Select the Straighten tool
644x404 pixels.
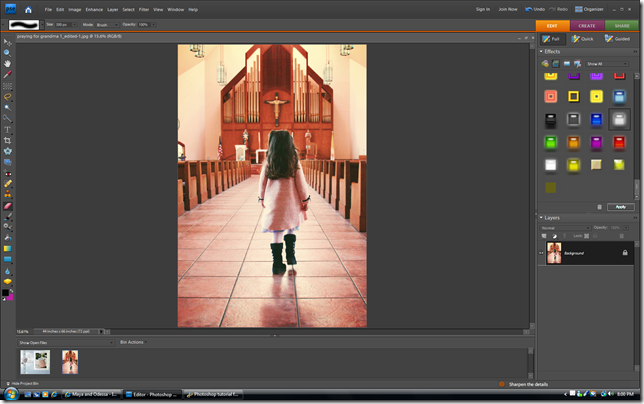pyautogui.click(x=7, y=162)
